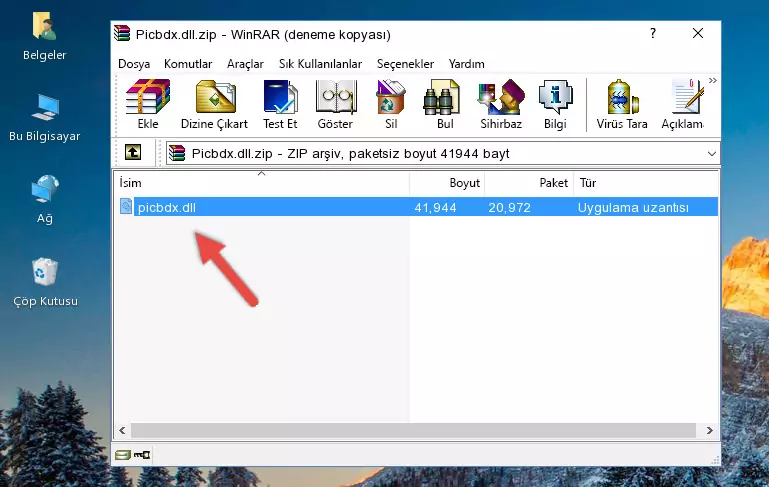The image size is (769, 487).
Task: Sort by the Boyut column header
Action: tap(447, 183)
